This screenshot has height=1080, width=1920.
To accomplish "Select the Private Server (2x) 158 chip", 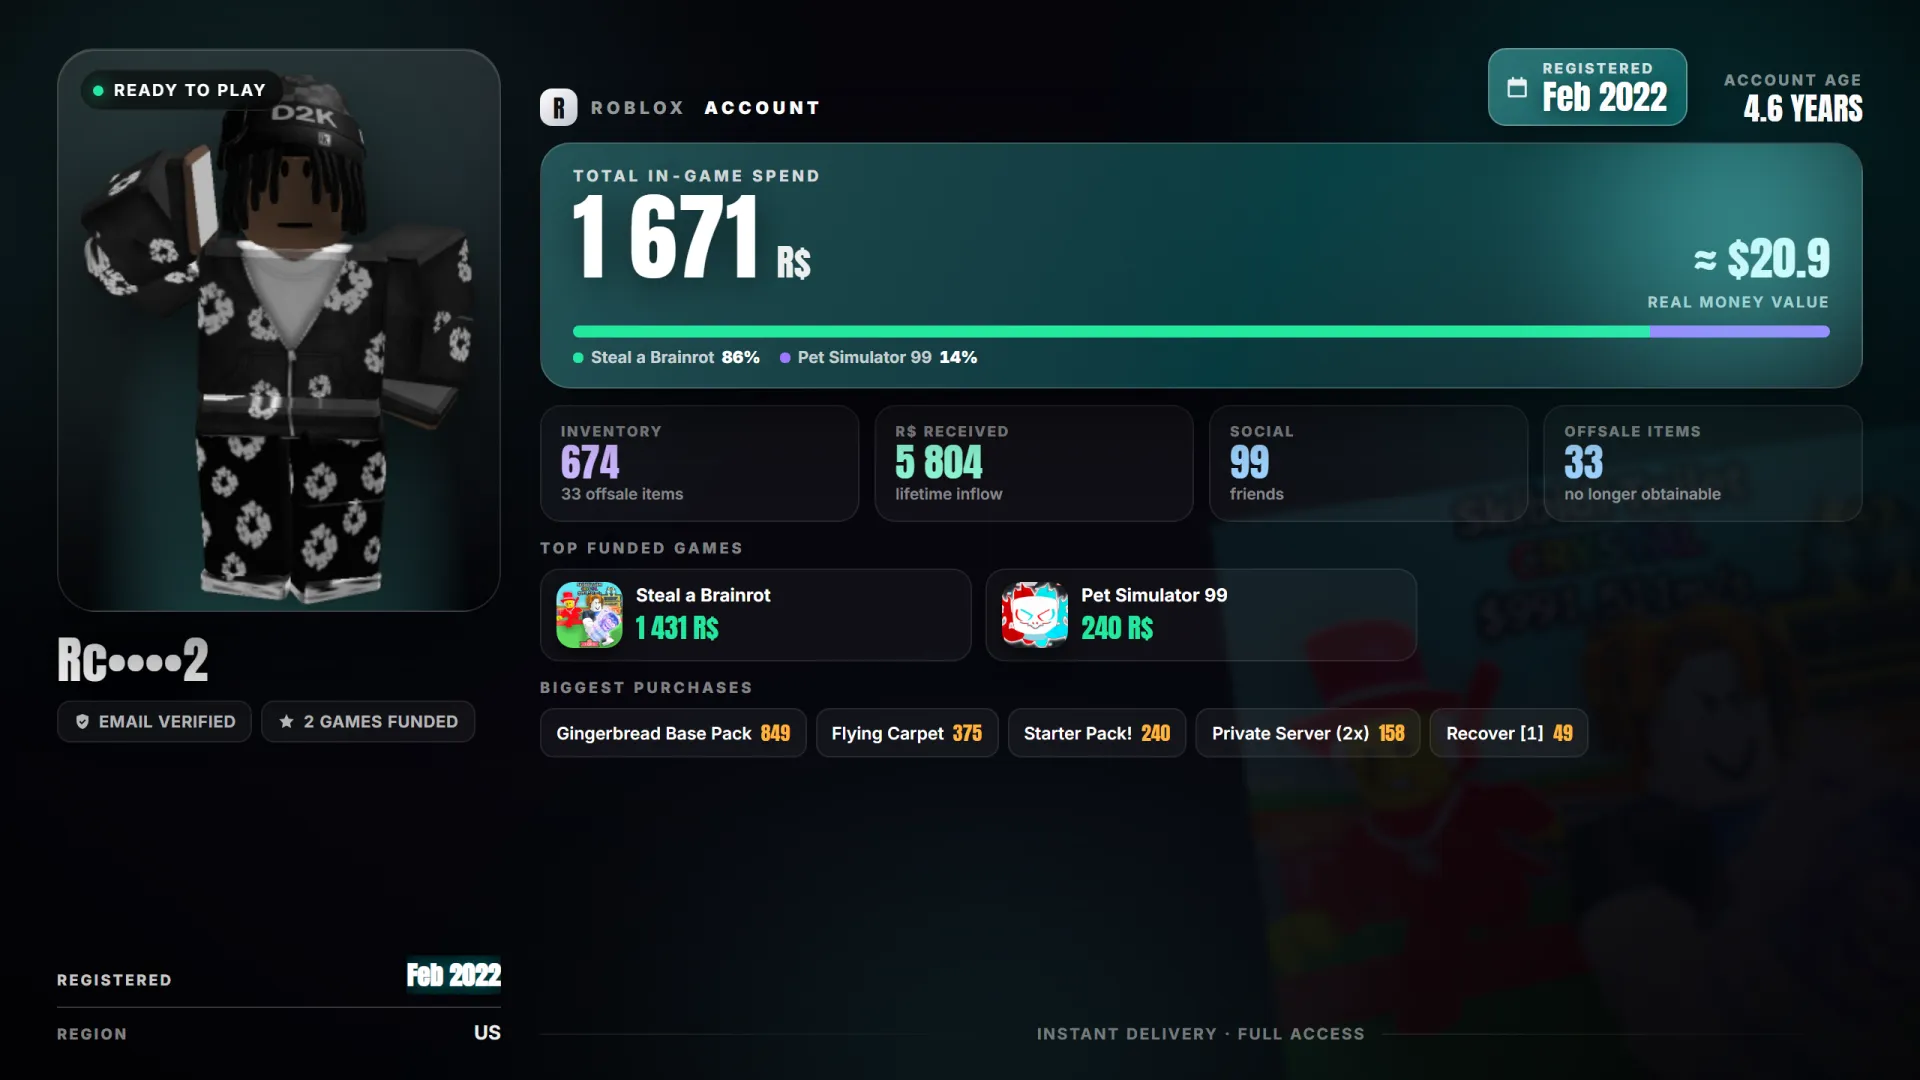I will [1308, 733].
